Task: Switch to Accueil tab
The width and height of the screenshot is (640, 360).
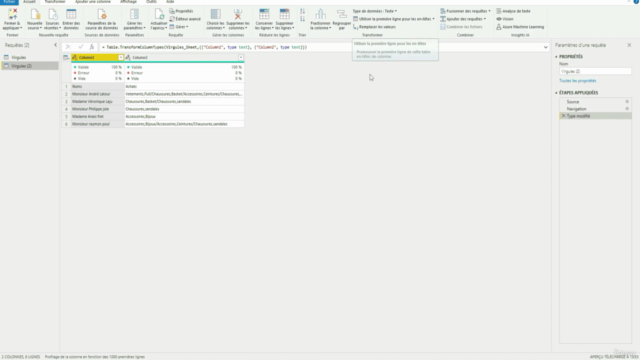Action: click(29, 2)
